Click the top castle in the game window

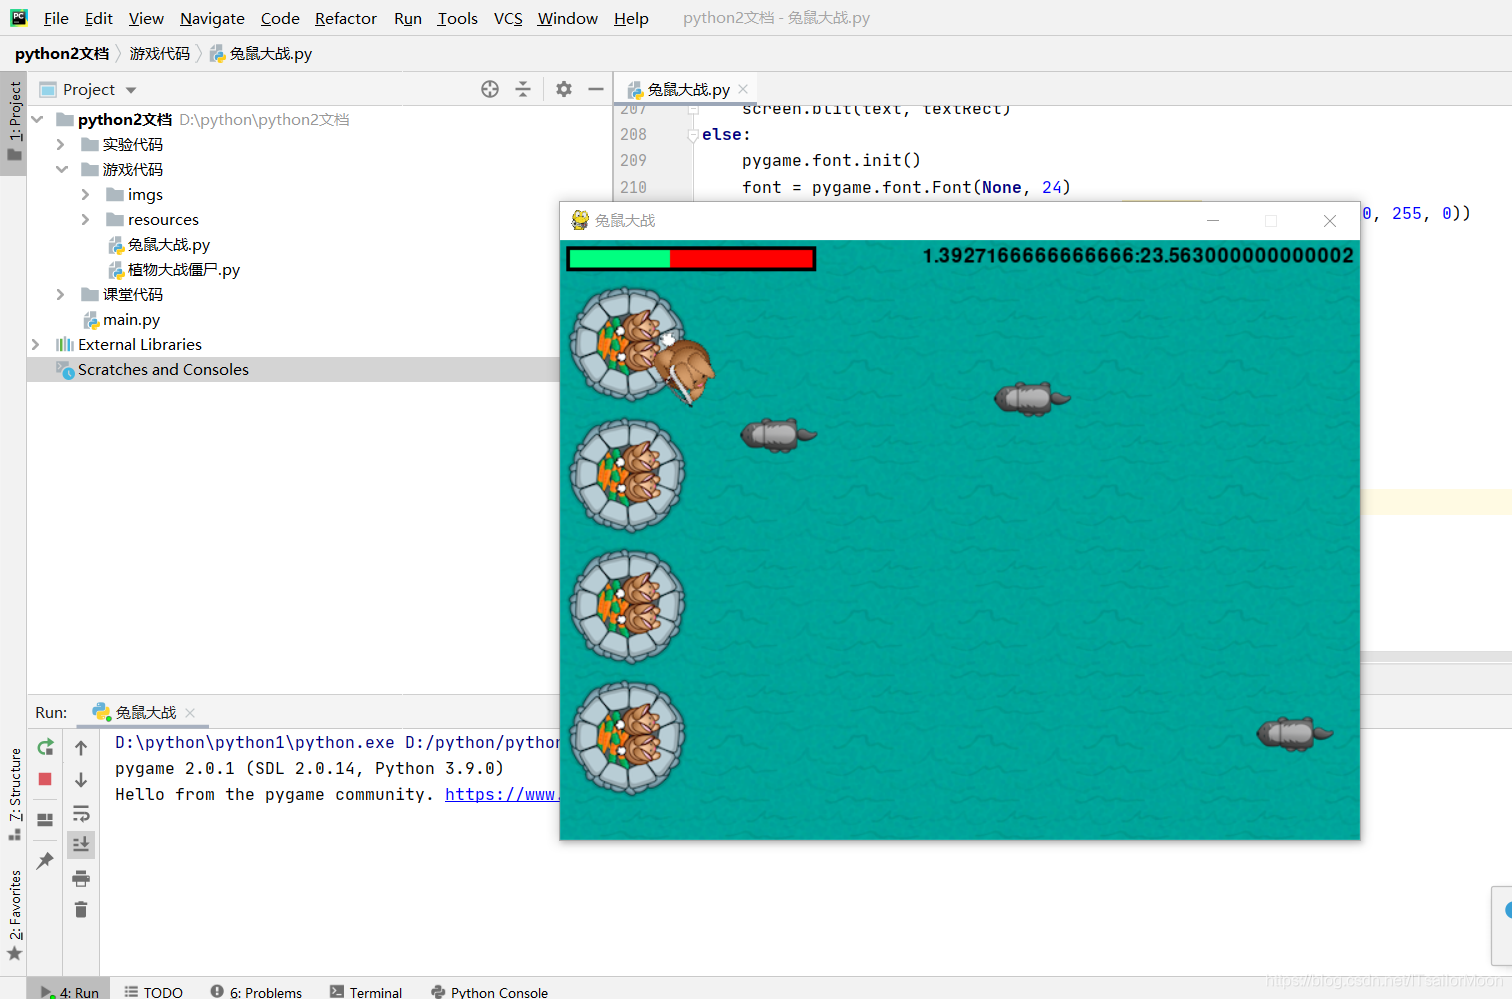point(627,344)
